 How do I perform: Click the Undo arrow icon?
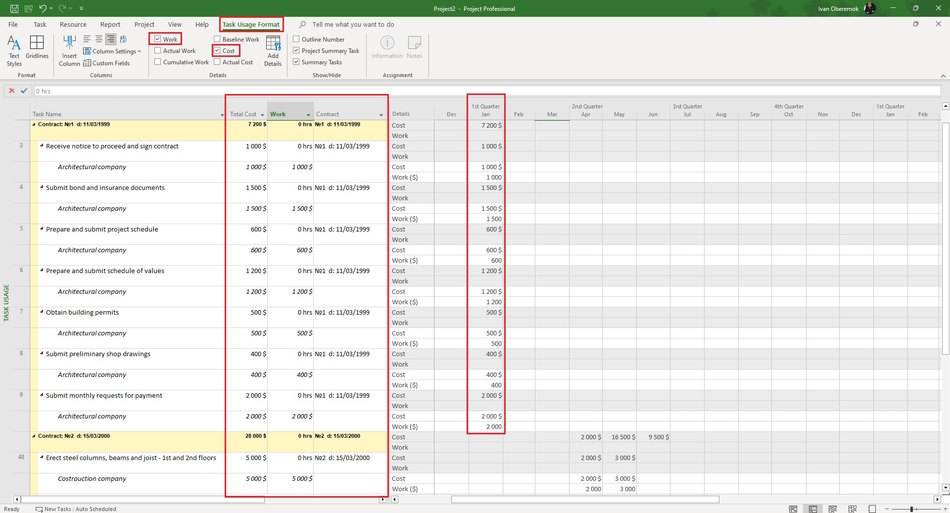pos(42,8)
